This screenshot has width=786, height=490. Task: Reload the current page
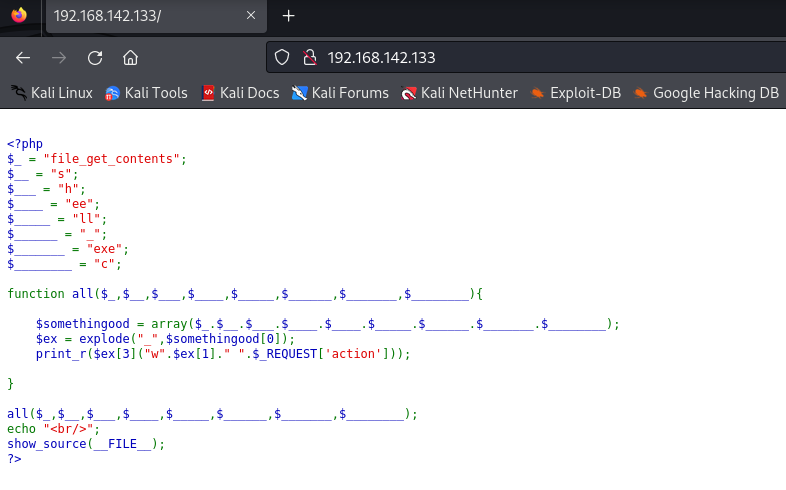click(x=95, y=57)
